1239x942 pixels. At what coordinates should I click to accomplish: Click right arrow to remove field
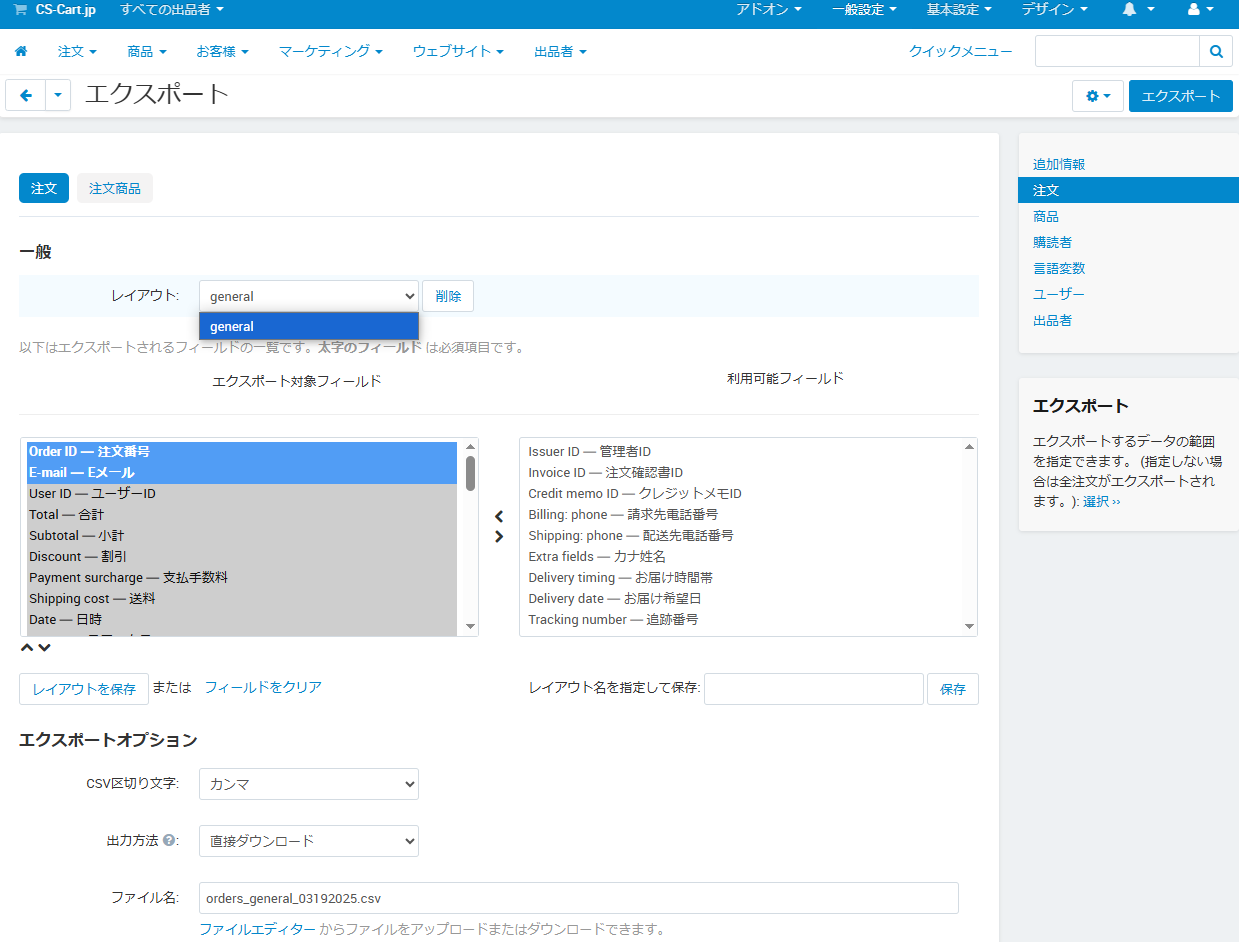[499, 537]
